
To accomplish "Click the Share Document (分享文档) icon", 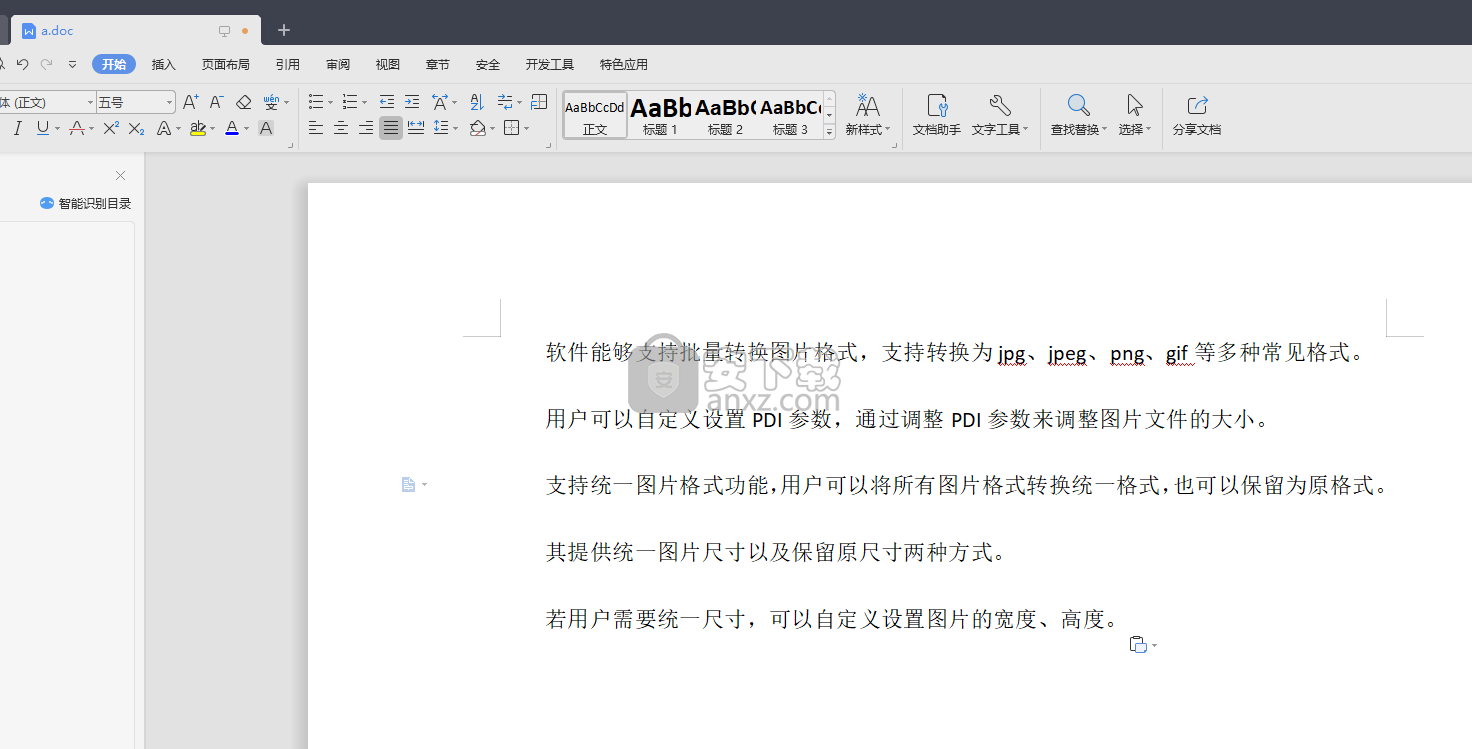I will click(1197, 115).
